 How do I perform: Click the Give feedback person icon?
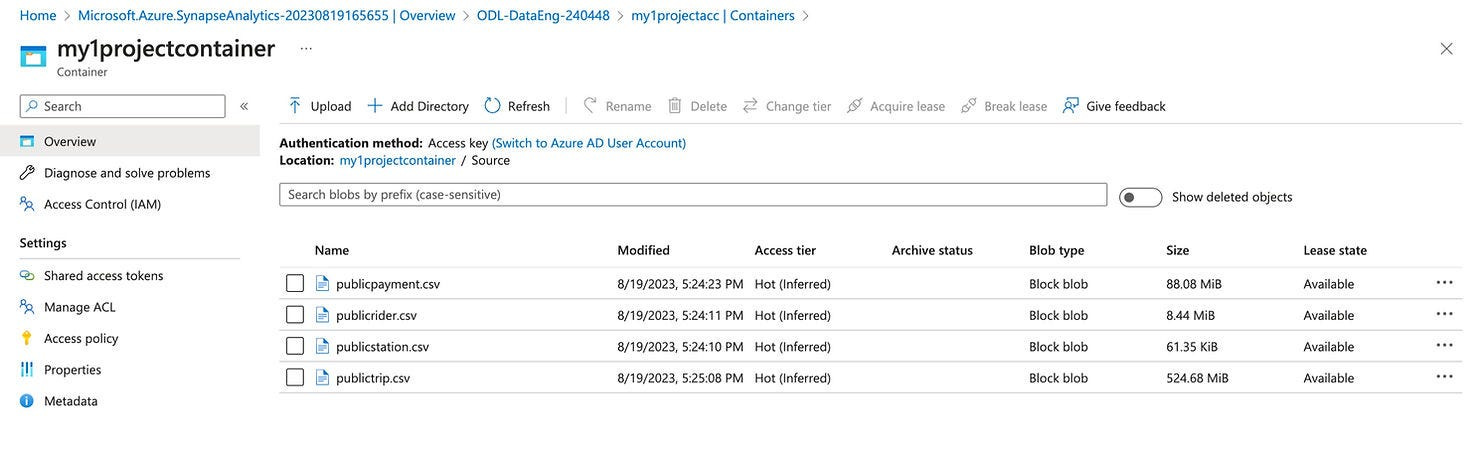click(1071, 106)
